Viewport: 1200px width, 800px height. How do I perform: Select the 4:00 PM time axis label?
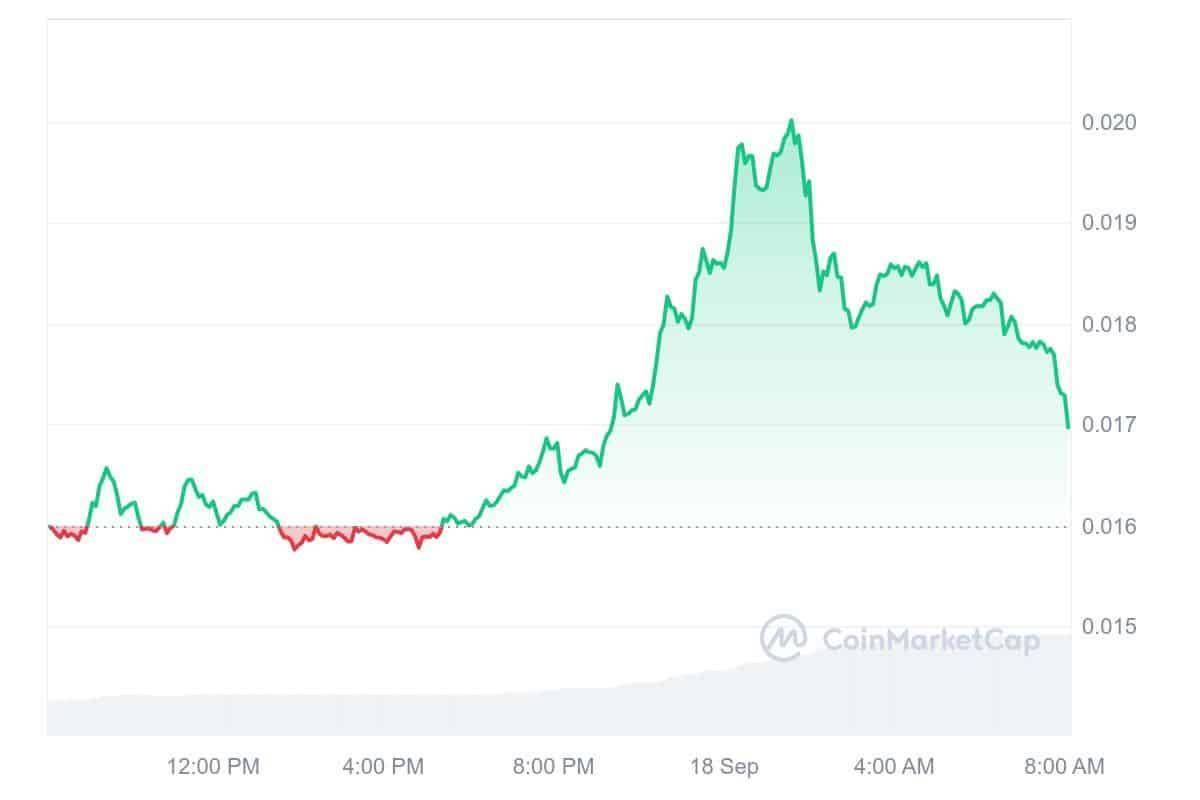(382, 767)
